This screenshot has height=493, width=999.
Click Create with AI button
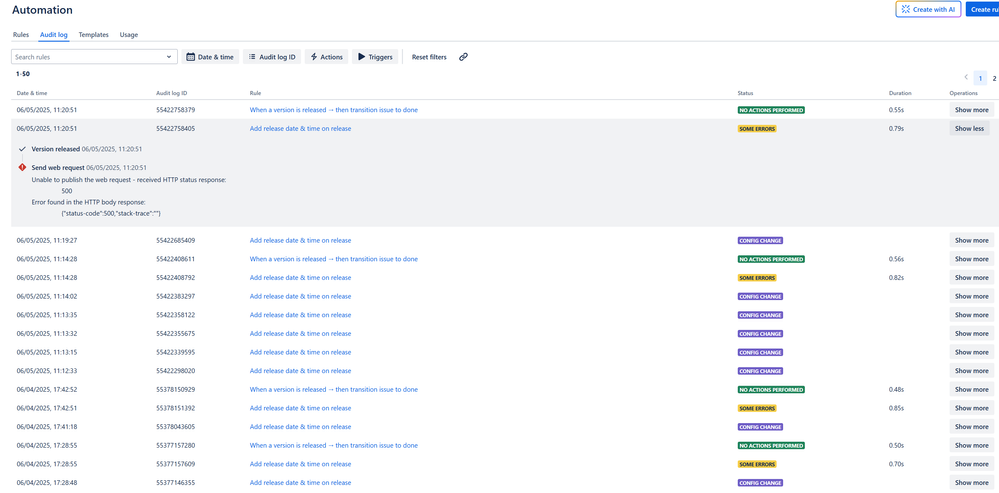[928, 10]
